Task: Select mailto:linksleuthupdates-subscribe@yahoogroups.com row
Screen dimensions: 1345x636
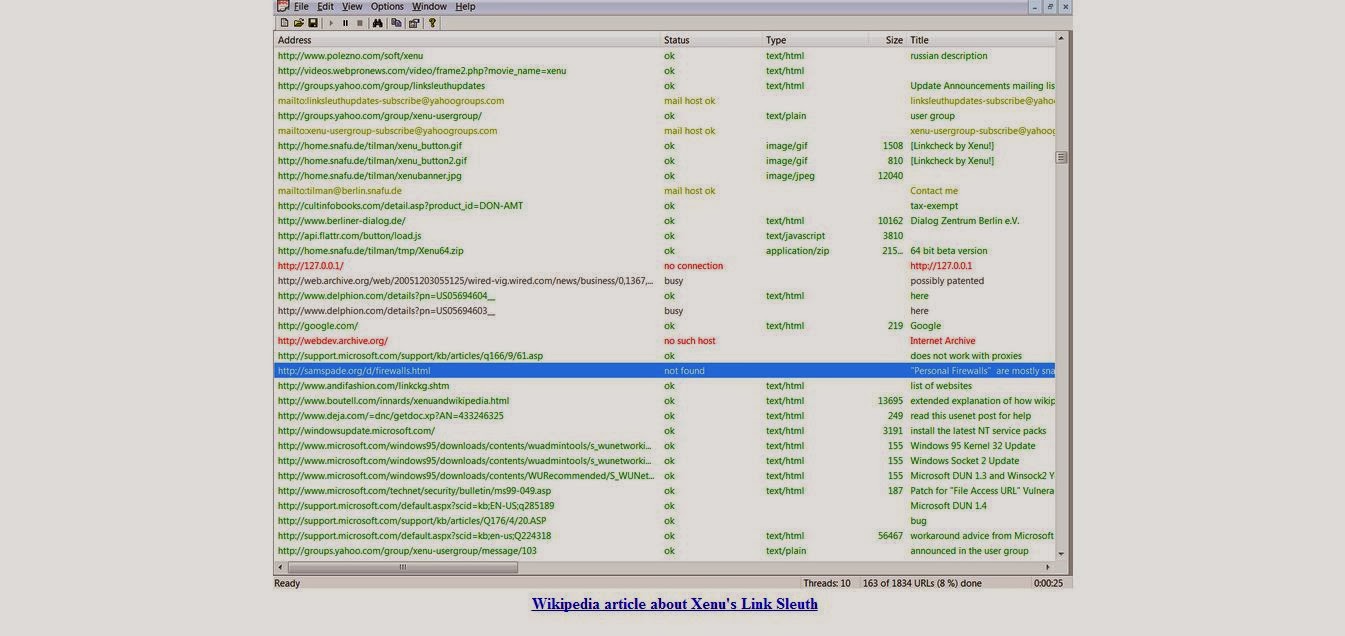Action: [x=665, y=101]
